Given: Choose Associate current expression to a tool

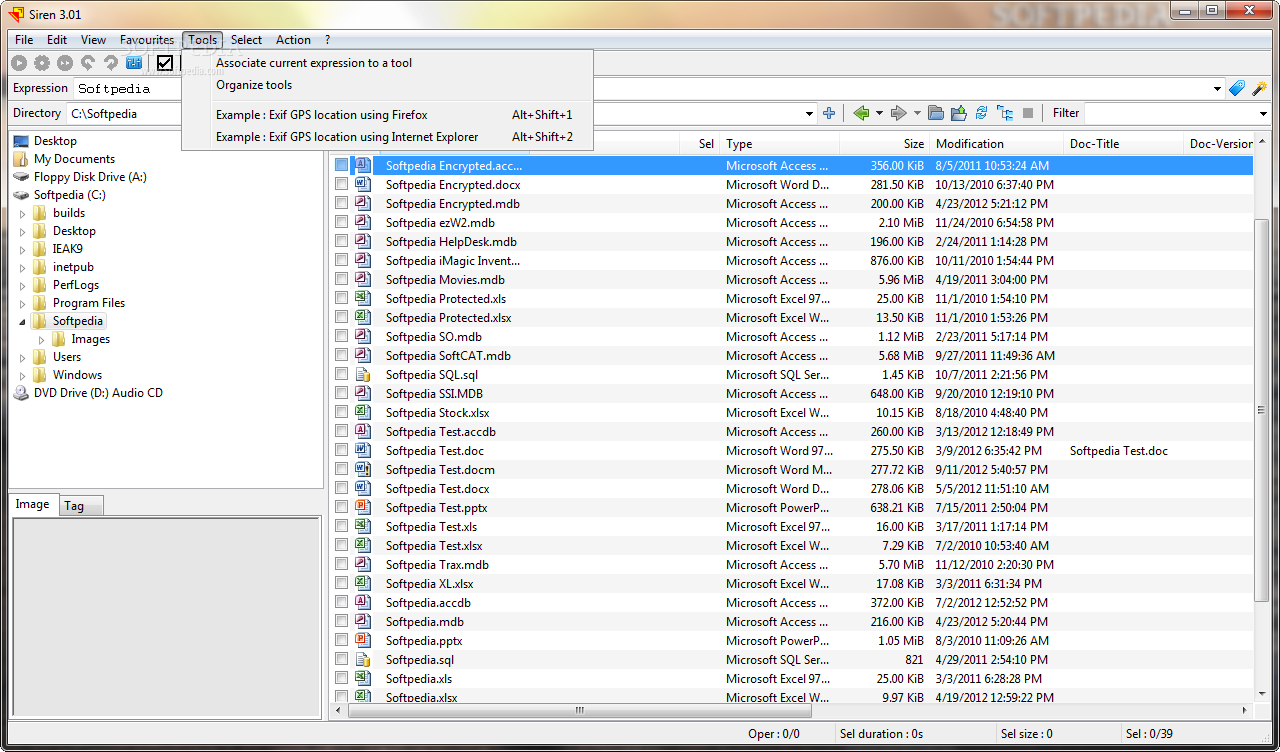Looking at the screenshot, I should pyautogui.click(x=388, y=63).
